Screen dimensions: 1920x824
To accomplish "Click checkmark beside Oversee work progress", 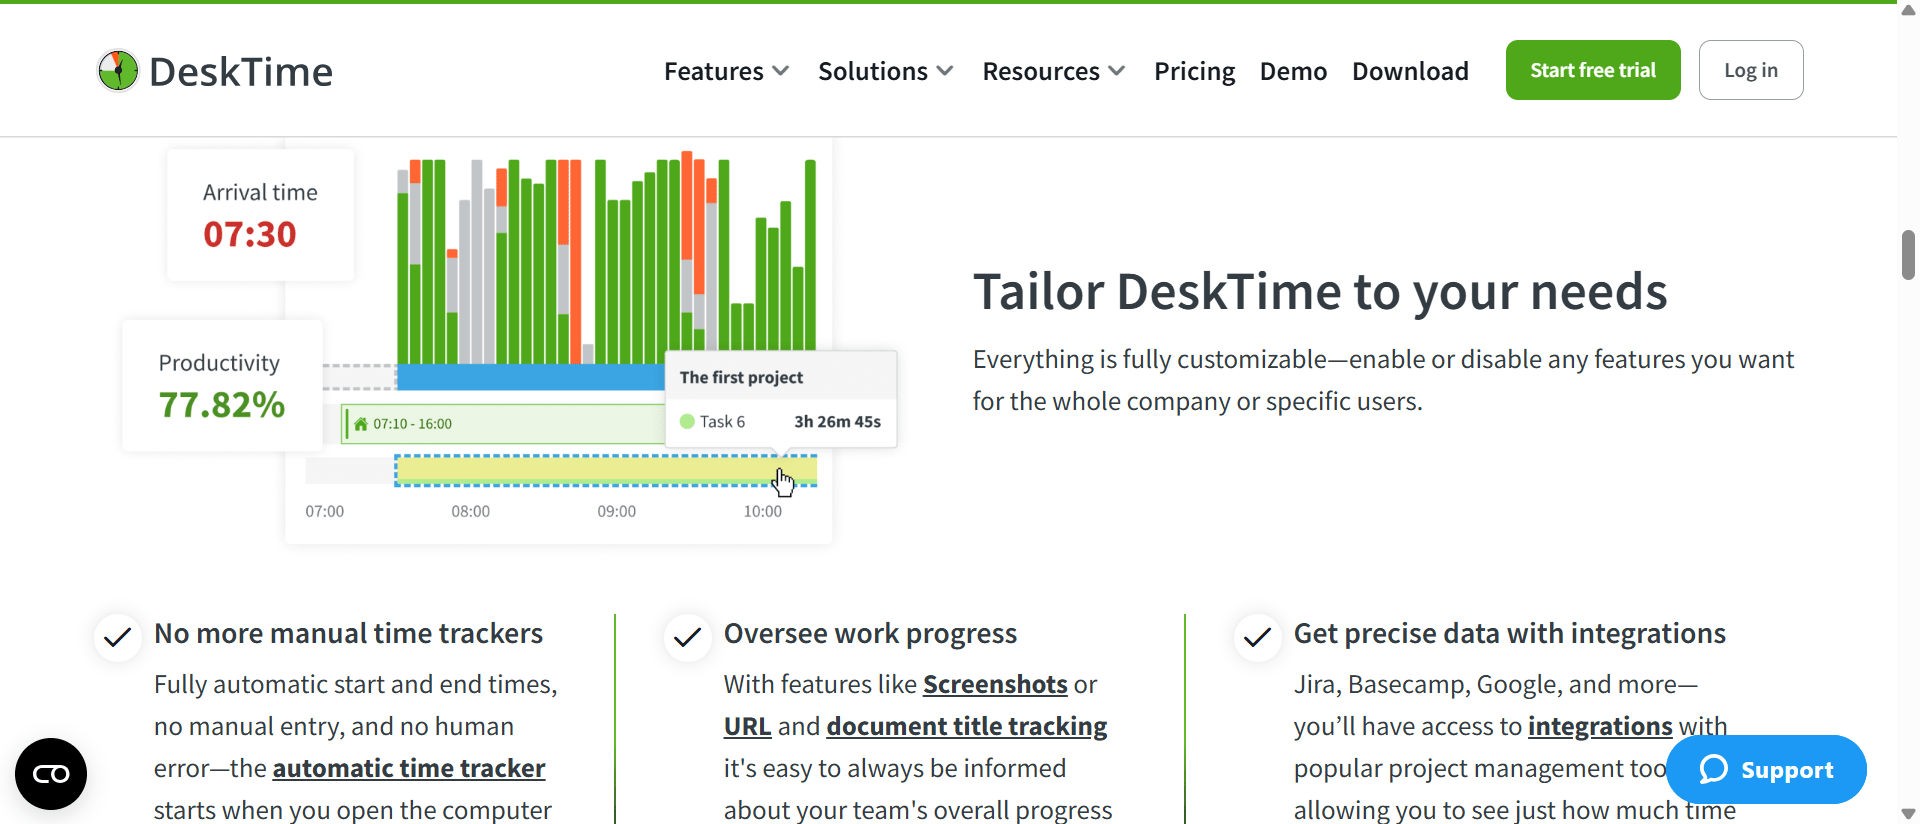I will click(x=688, y=637).
